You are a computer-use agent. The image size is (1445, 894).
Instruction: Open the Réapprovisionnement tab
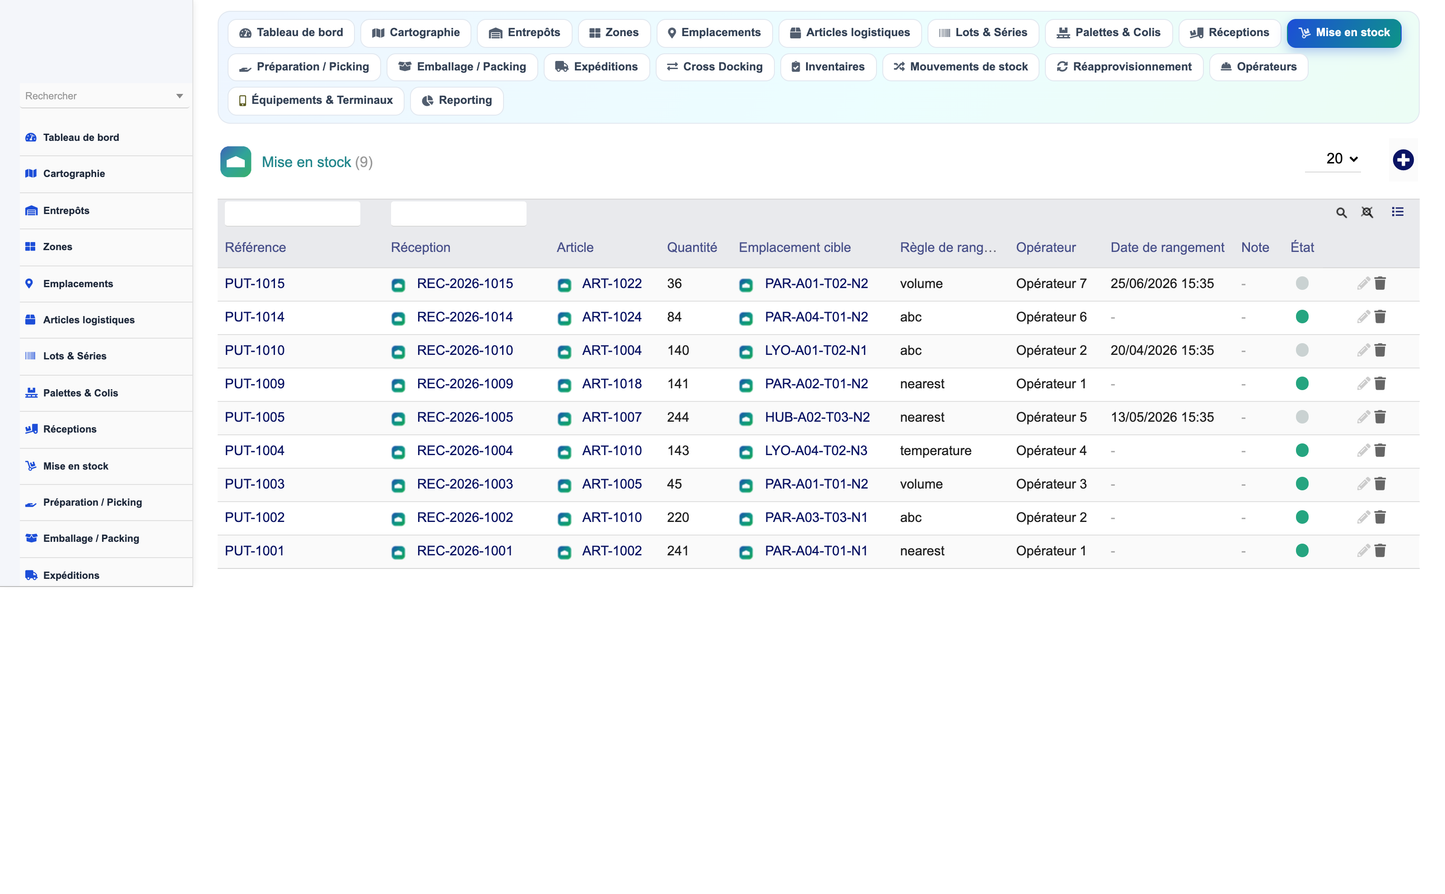pyautogui.click(x=1124, y=67)
